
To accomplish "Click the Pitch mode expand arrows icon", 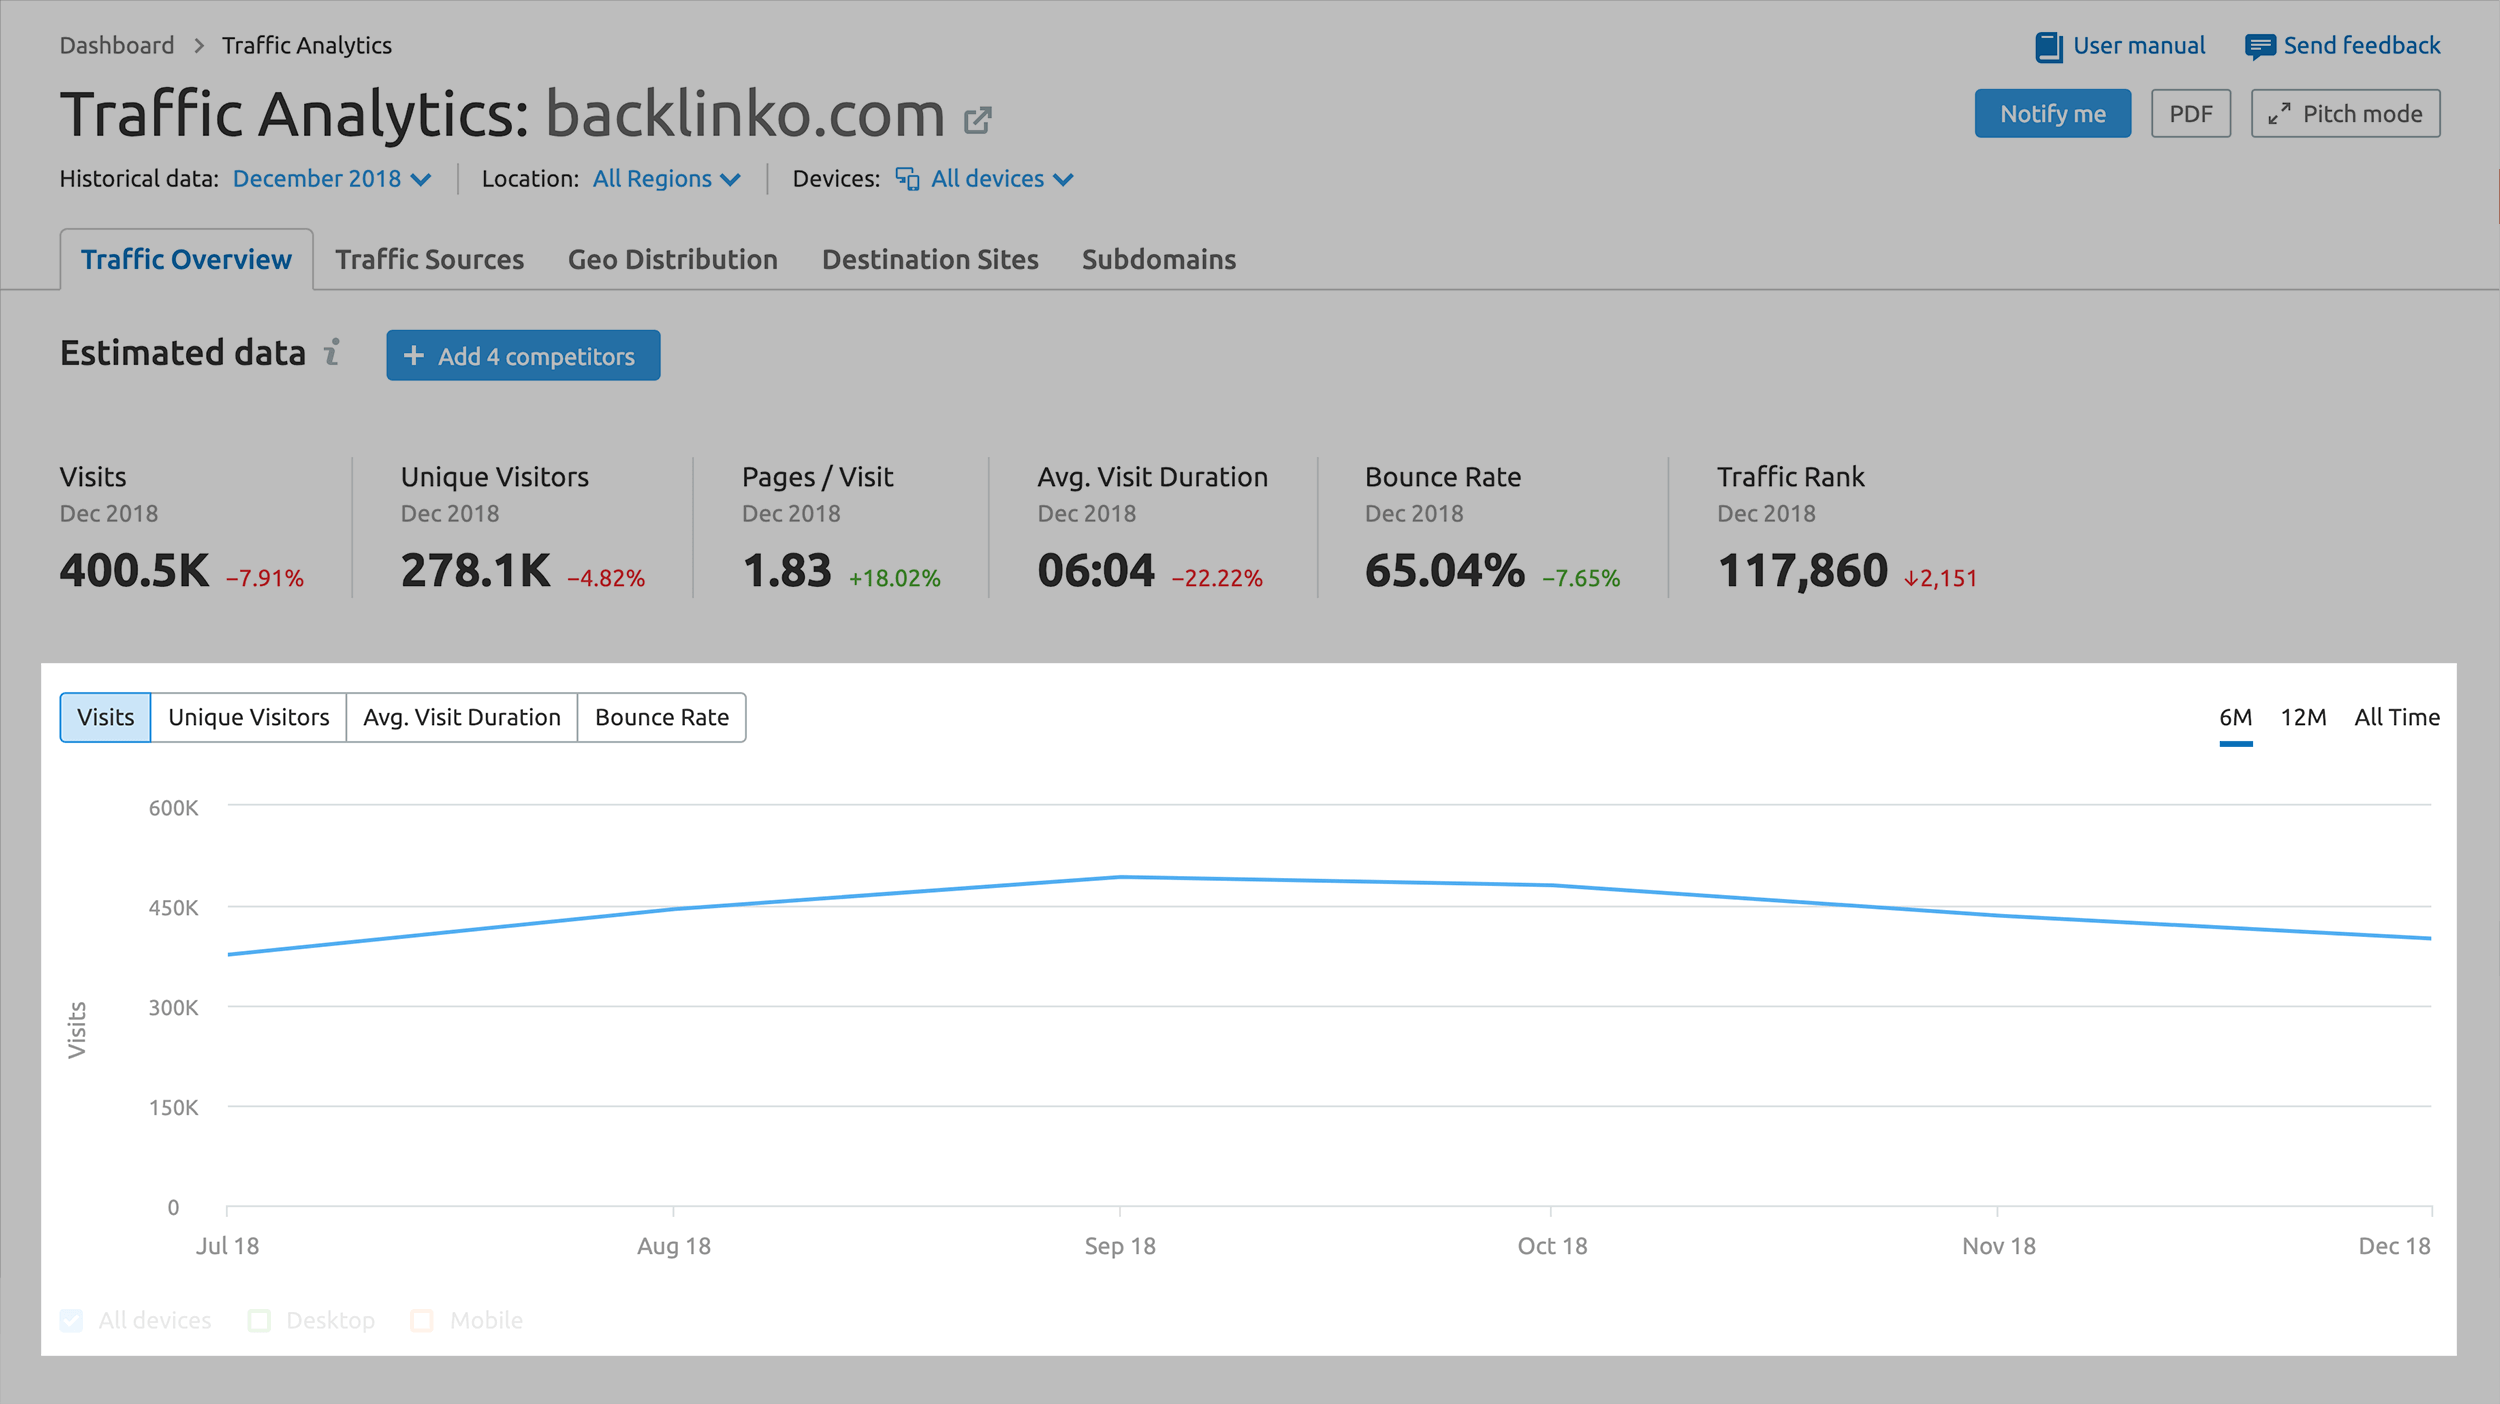I will point(2279,114).
